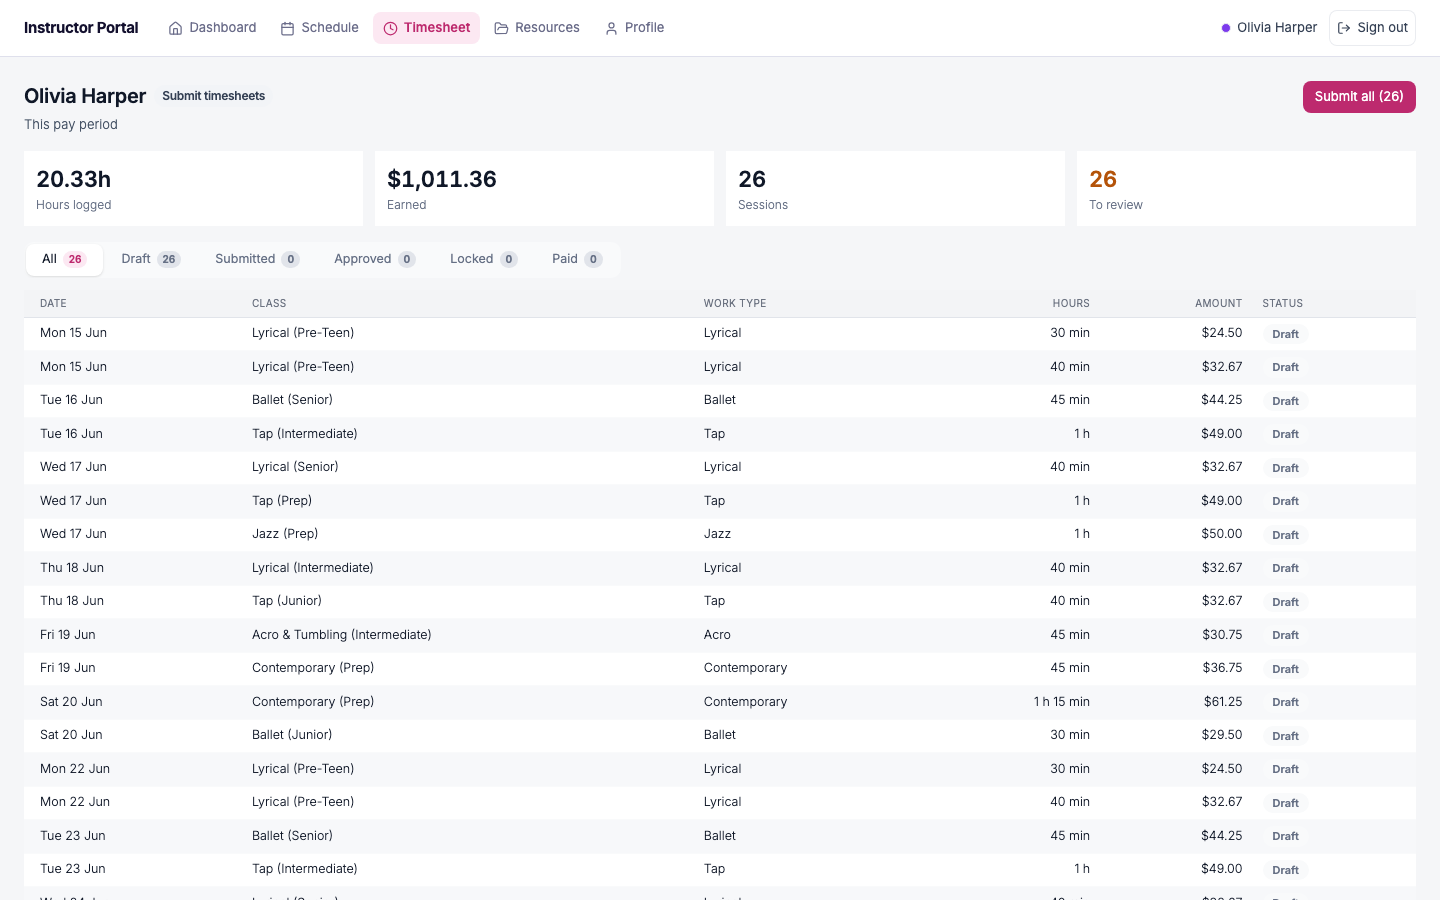
Task: Click the 1 h 15 min hours cell
Action: (x=1062, y=702)
